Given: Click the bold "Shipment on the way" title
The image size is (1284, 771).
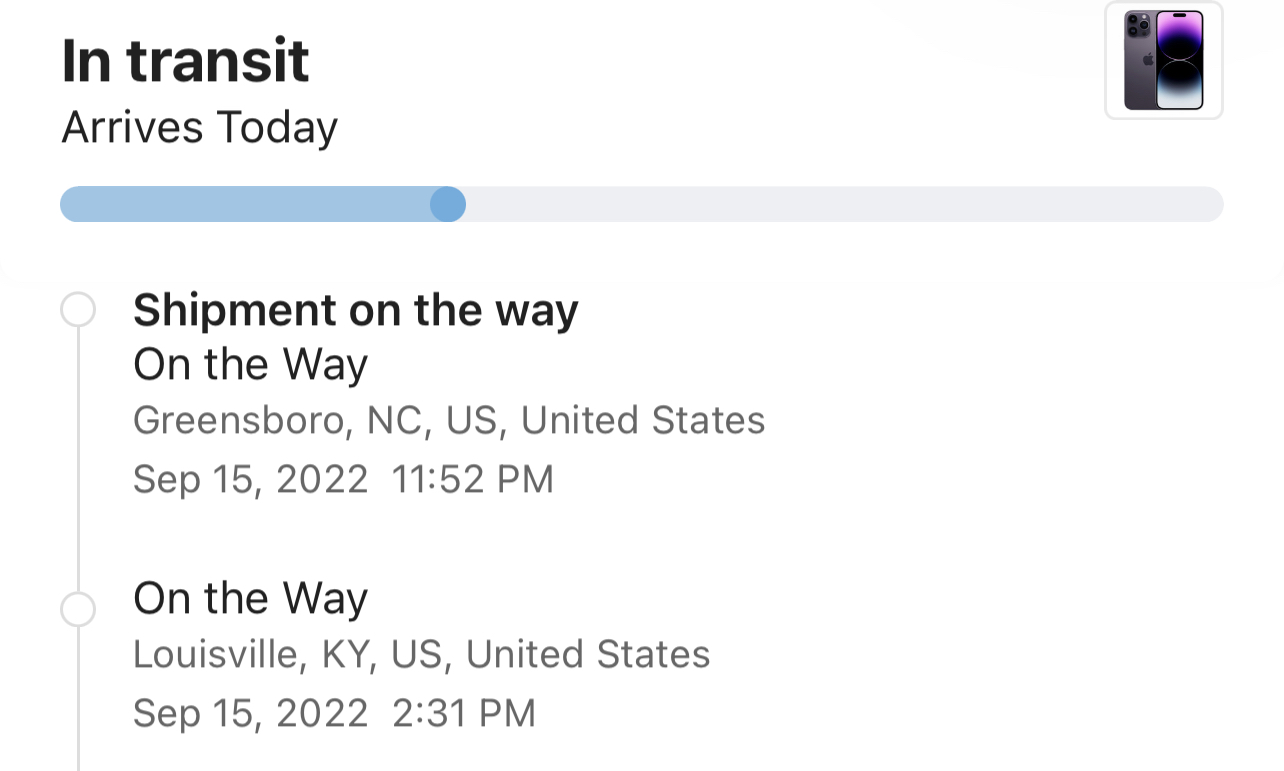Looking at the screenshot, I should point(355,310).
